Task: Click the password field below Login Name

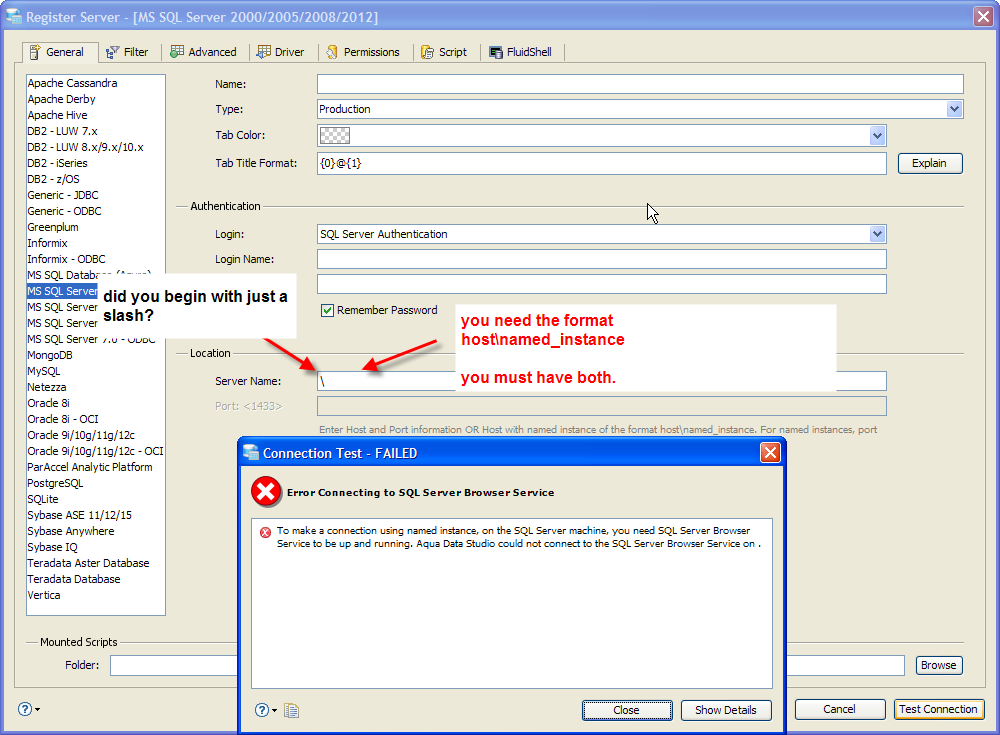Action: [x=602, y=284]
